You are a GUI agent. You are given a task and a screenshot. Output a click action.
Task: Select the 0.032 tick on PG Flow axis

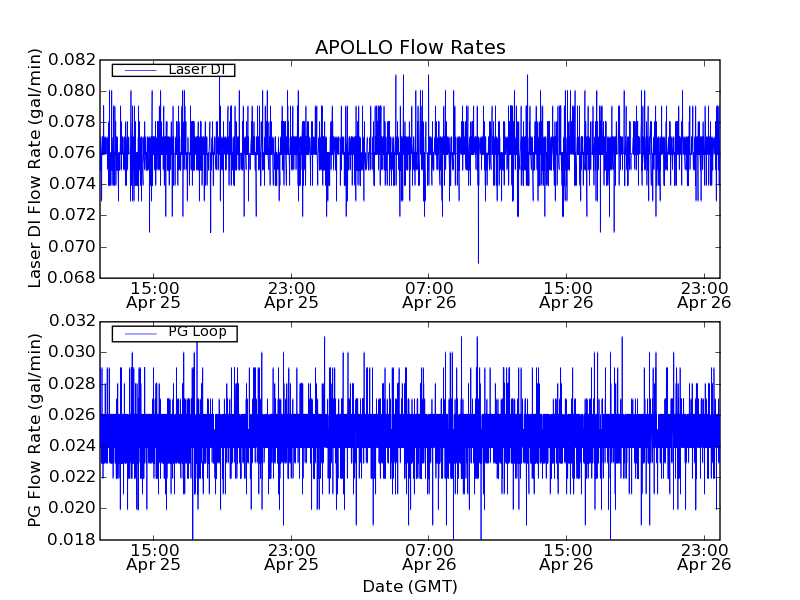72,321
